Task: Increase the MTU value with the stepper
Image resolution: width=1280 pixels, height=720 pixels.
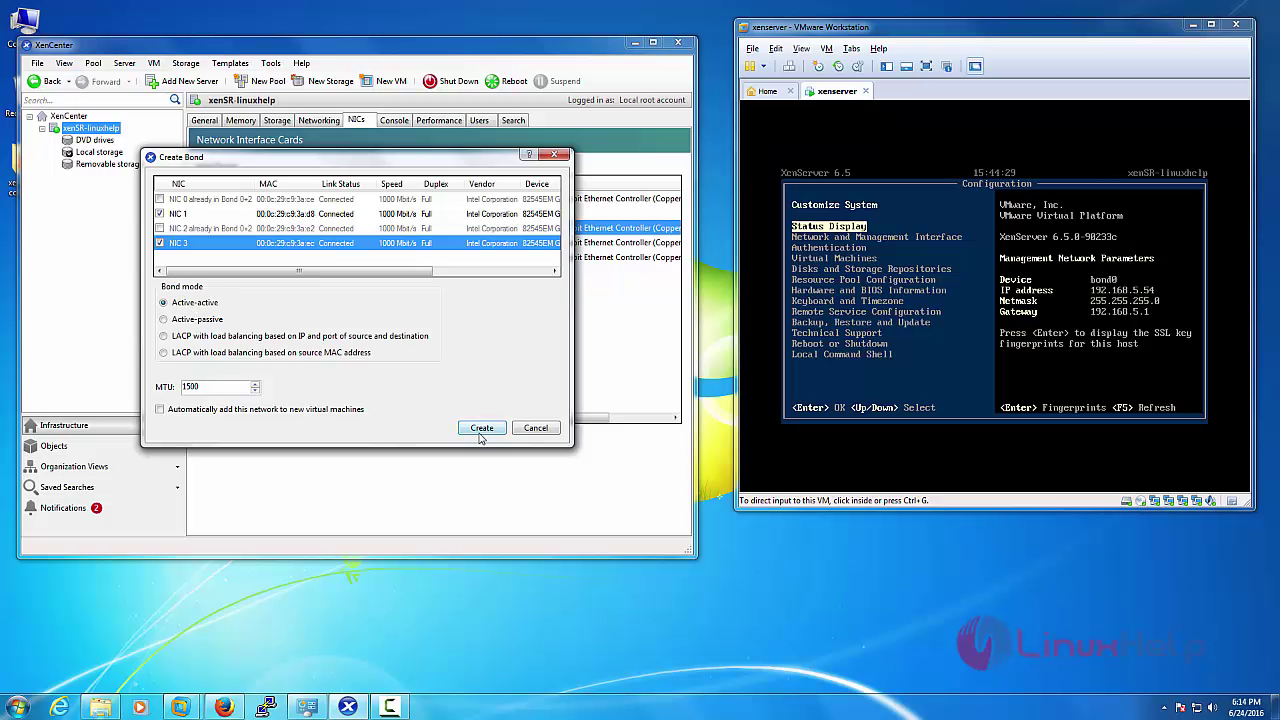Action: [x=255, y=384]
